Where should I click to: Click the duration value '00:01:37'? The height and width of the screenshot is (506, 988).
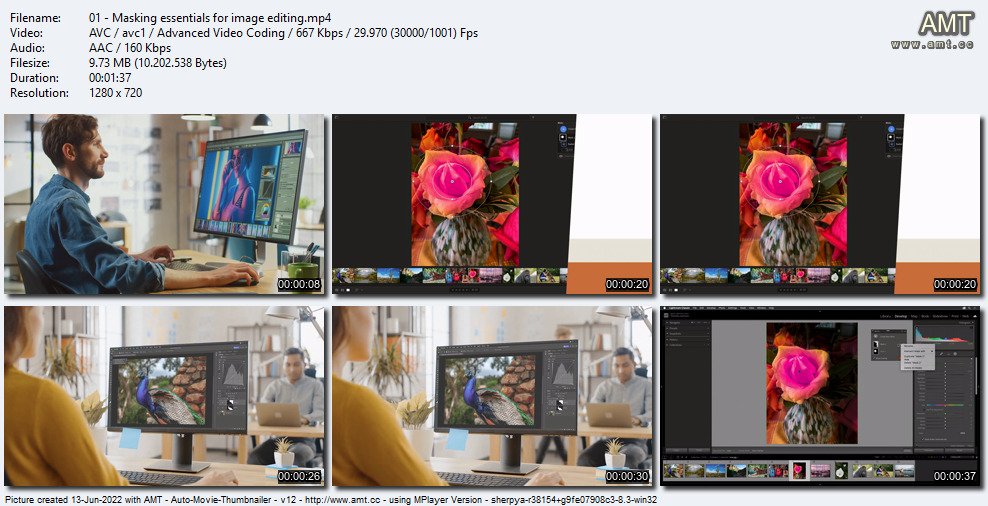point(112,78)
